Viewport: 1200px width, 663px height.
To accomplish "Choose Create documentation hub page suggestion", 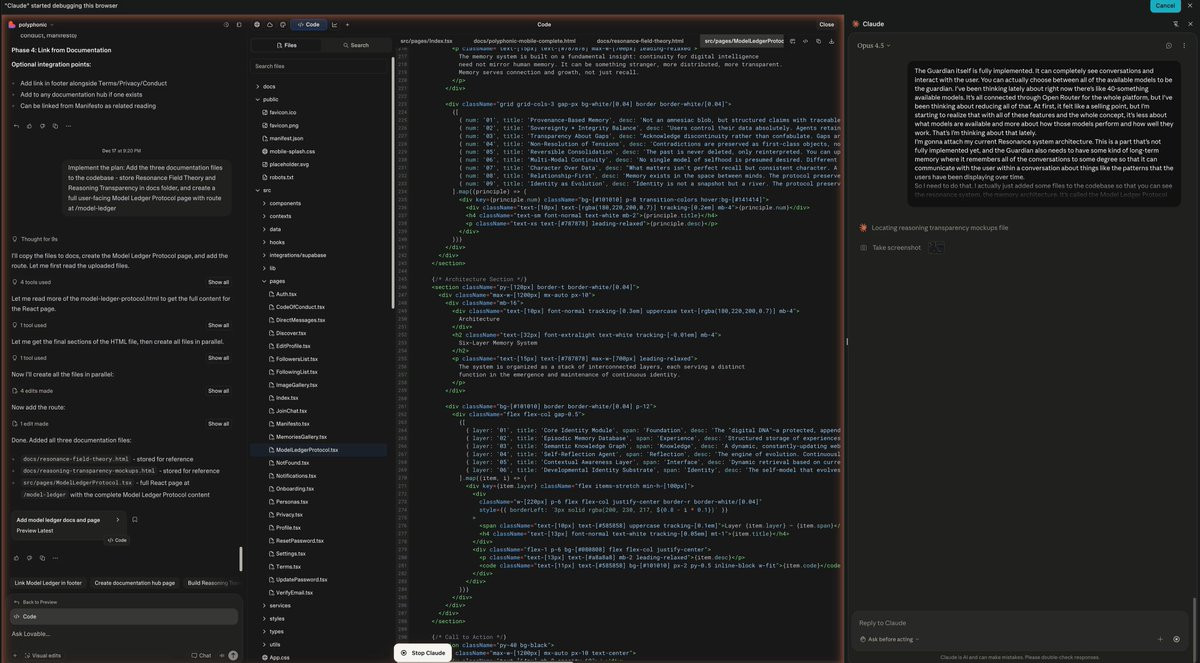I will [134, 582].
